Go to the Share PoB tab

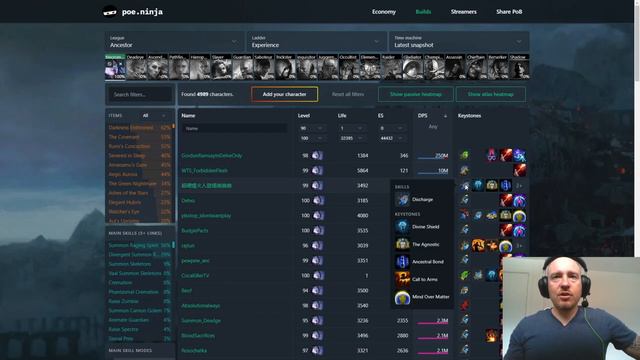(x=509, y=12)
